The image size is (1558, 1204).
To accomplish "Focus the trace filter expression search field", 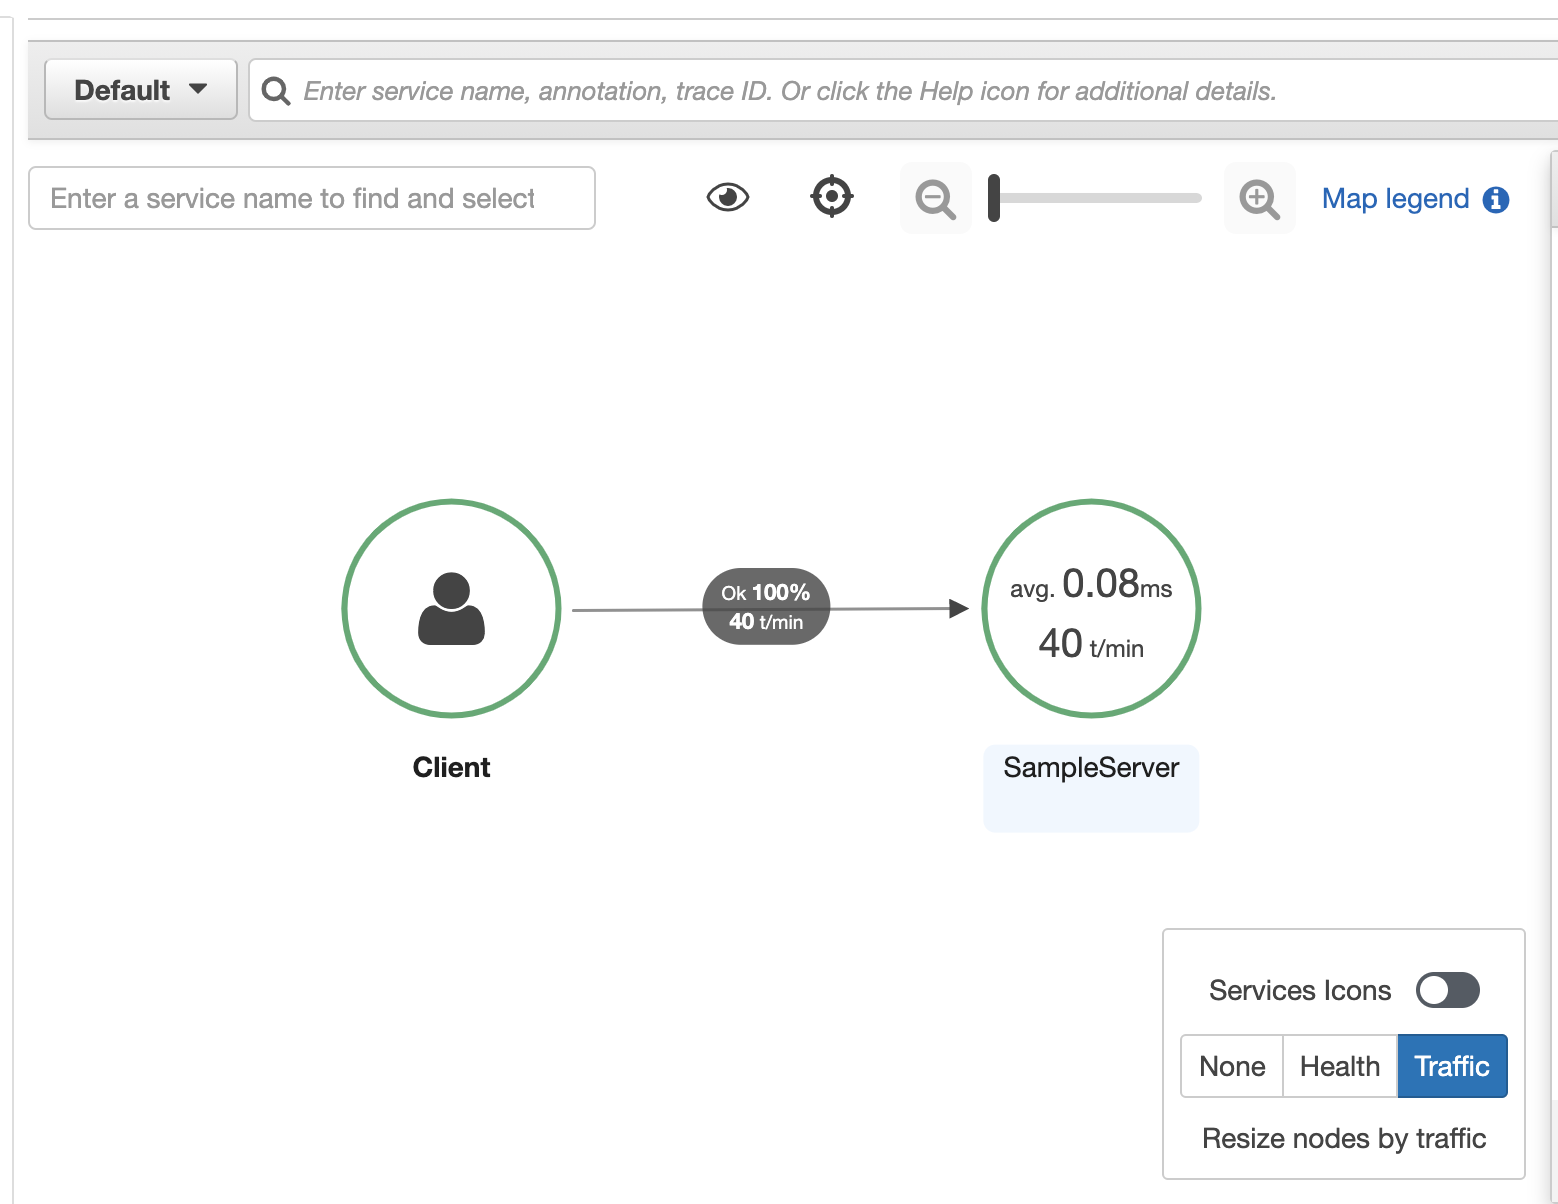I will [900, 91].
